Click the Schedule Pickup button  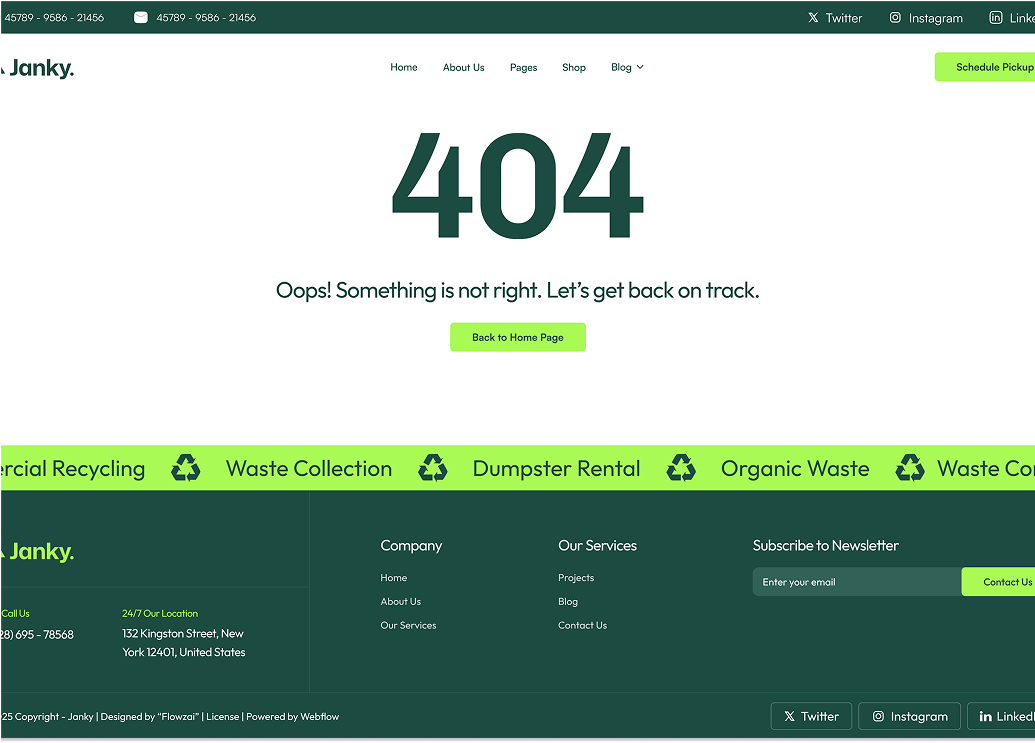(994, 67)
